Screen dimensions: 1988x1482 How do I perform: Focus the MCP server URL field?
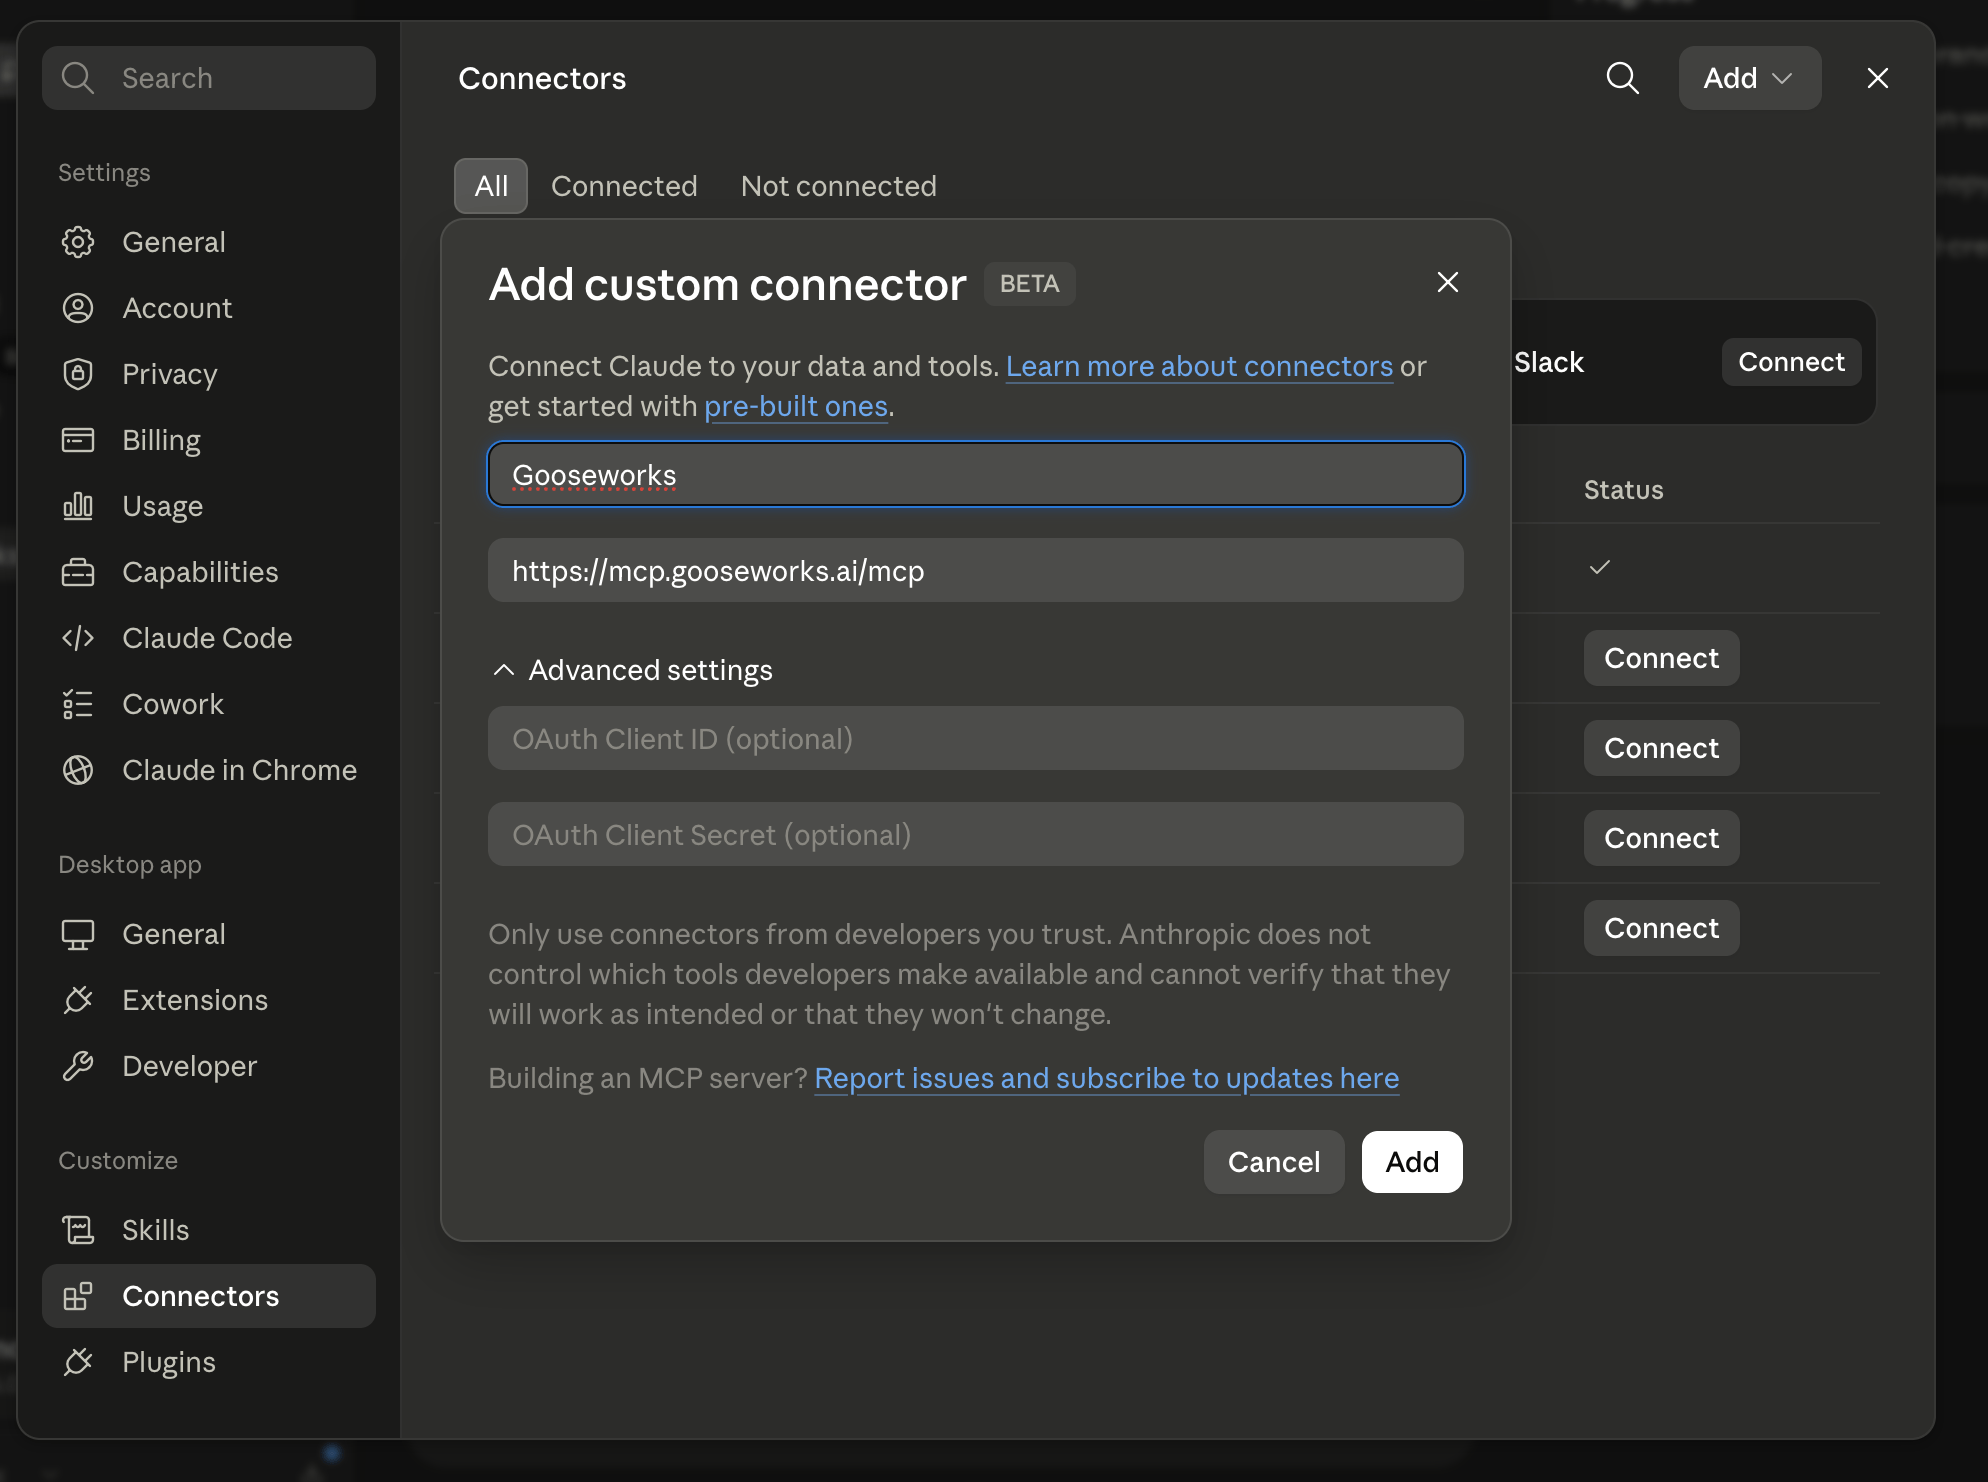pyautogui.click(x=976, y=570)
